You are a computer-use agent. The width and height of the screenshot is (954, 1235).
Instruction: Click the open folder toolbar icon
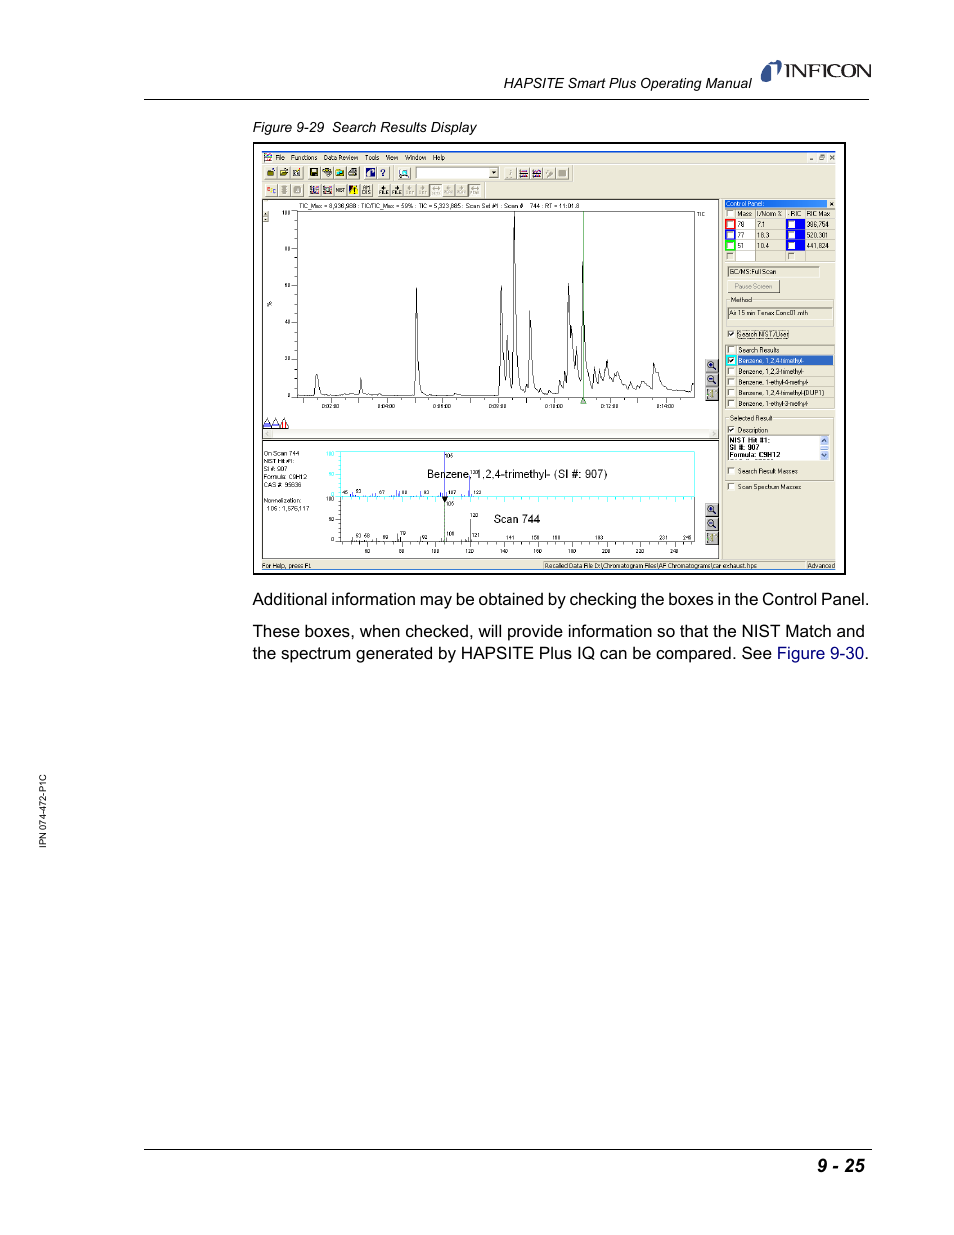click(284, 172)
